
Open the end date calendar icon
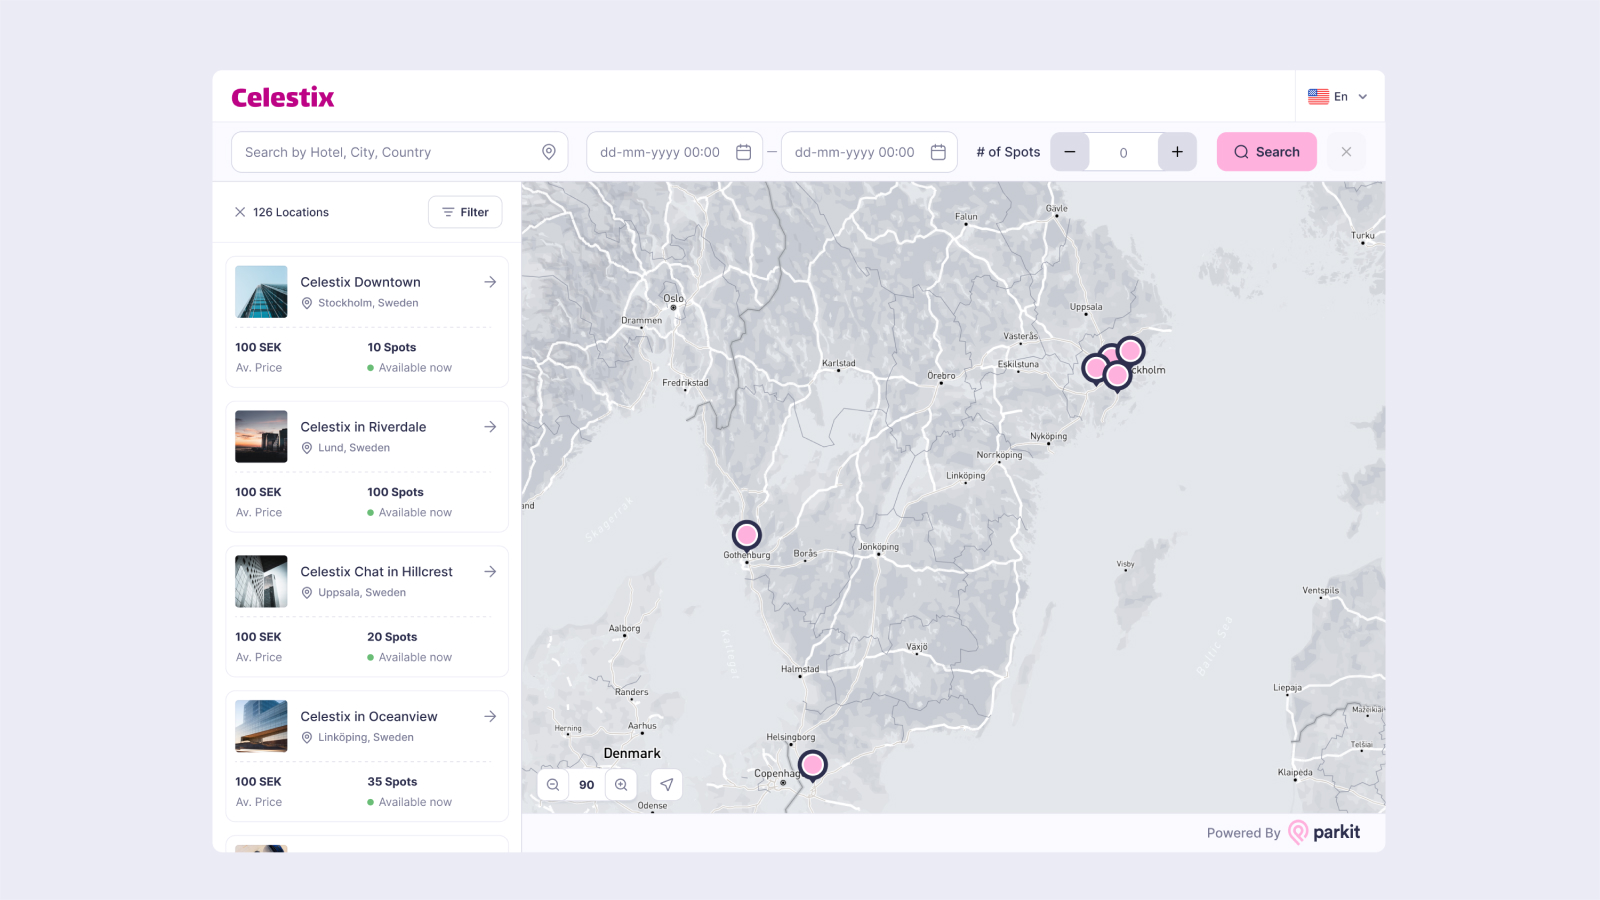[938, 152]
